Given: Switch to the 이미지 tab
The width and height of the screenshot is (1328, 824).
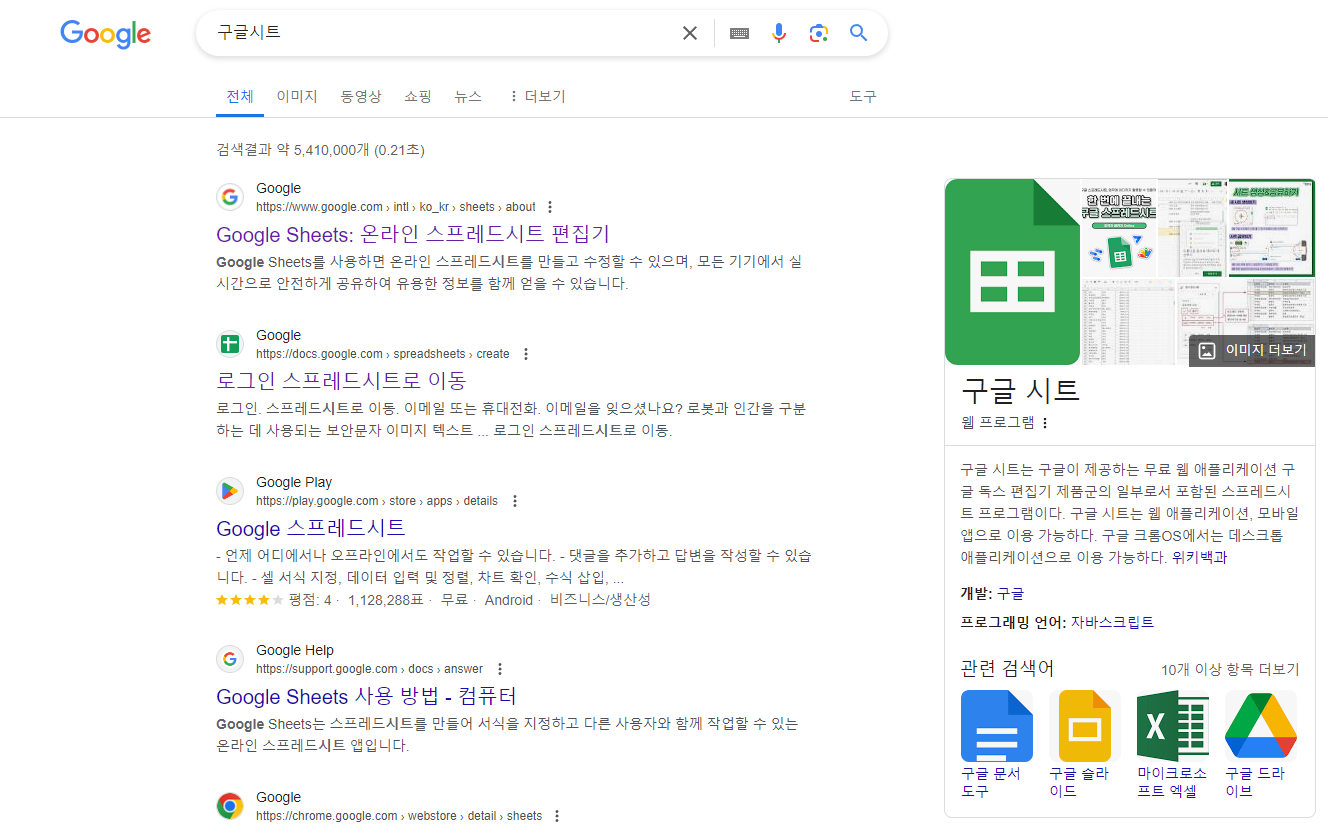Looking at the screenshot, I should click(x=297, y=97).
